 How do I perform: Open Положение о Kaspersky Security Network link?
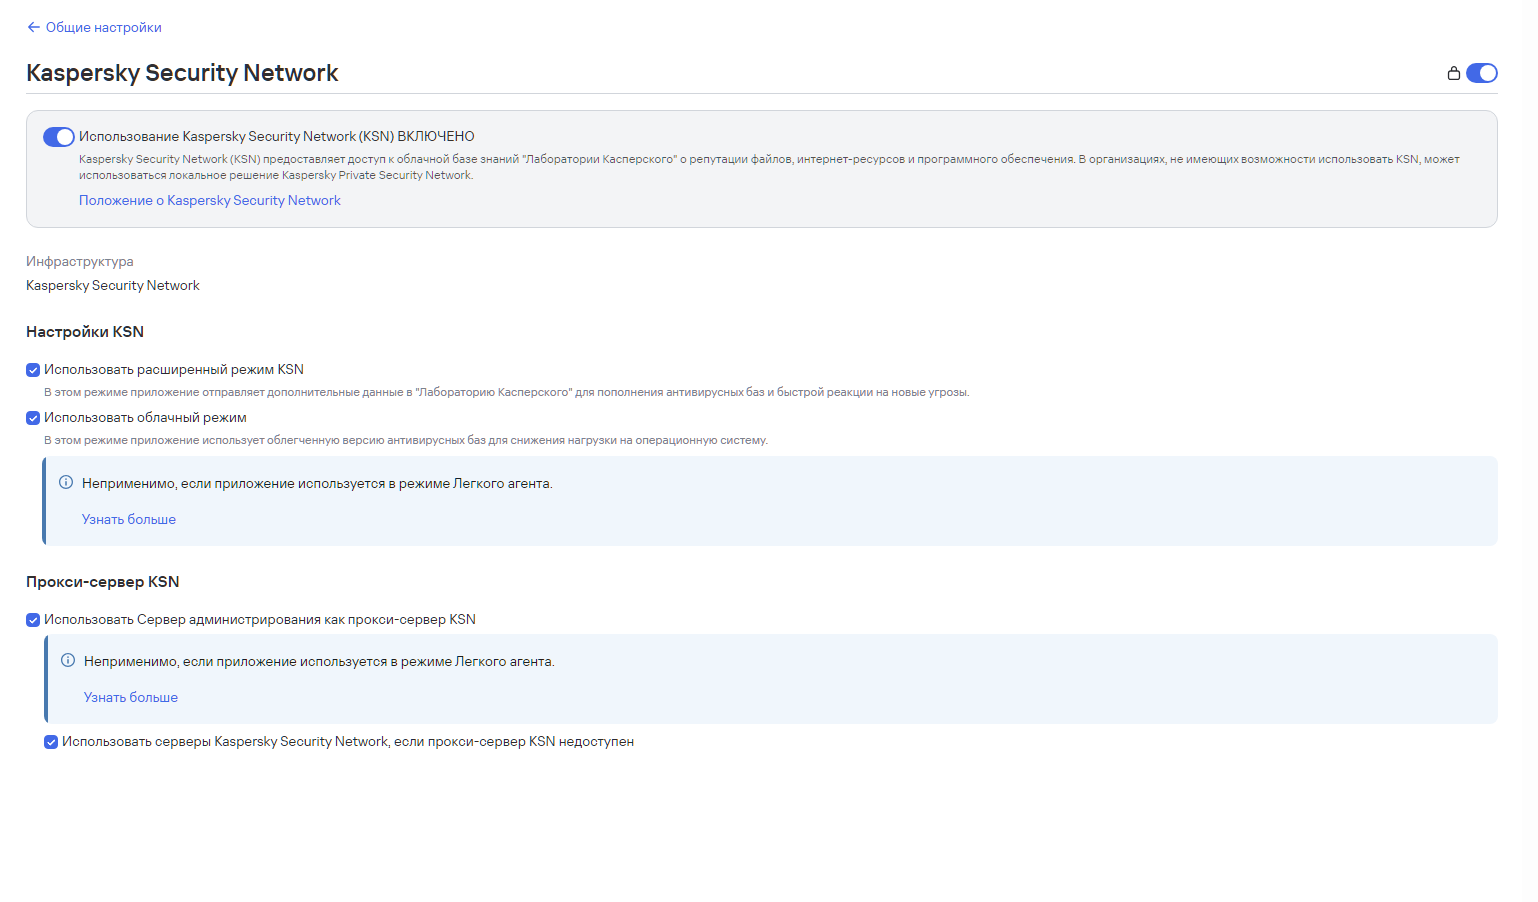210,201
